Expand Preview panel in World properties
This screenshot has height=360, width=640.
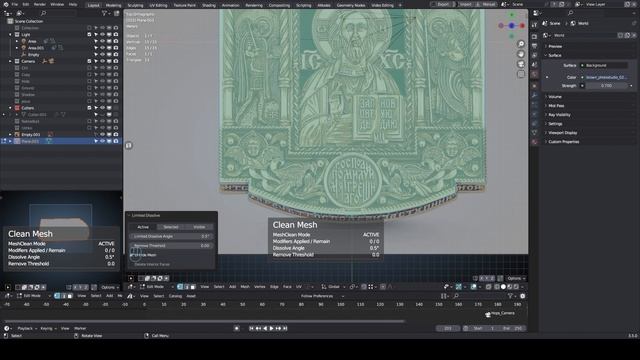pyautogui.click(x=555, y=47)
